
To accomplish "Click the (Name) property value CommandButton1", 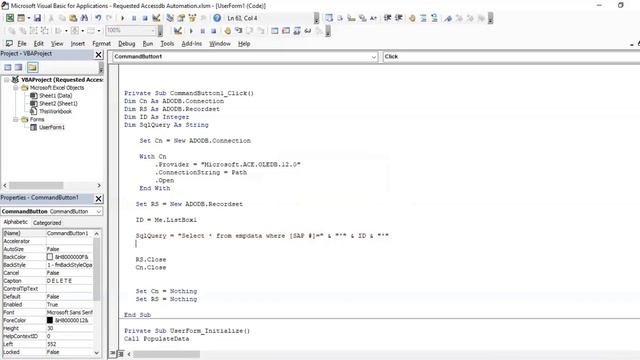I will pyautogui.click(x=69, y=233).
